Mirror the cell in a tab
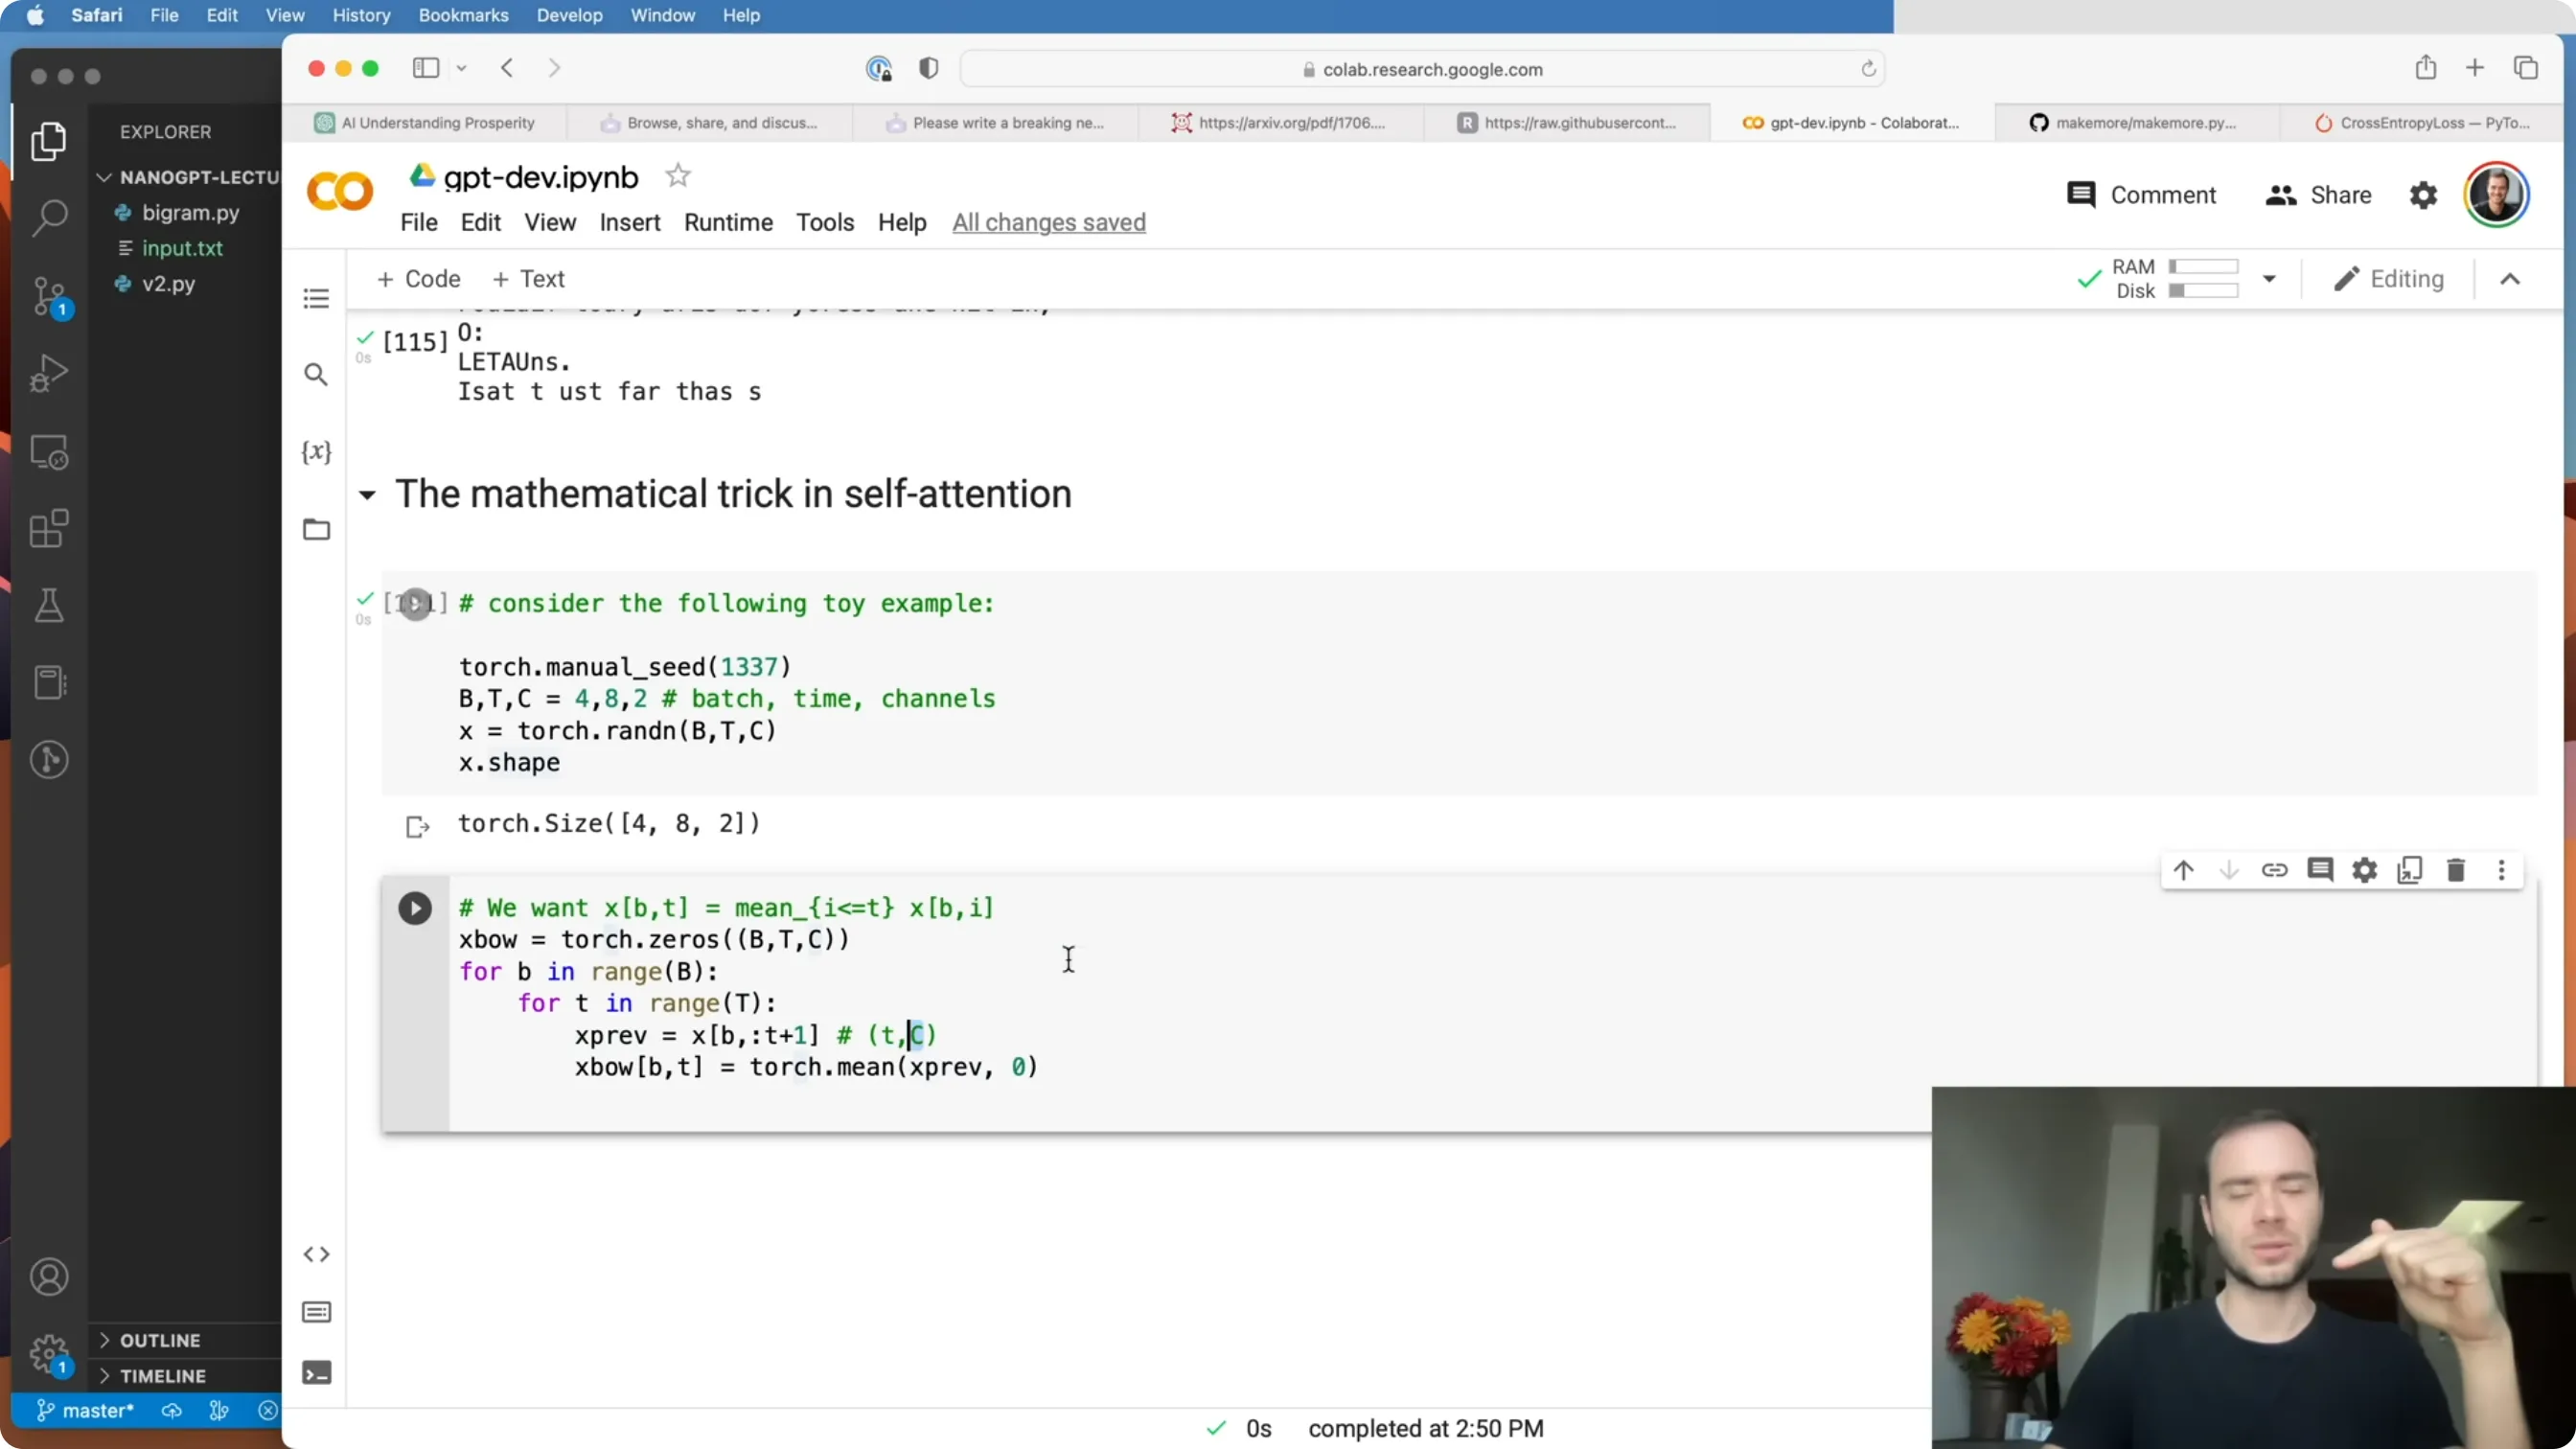This screenshot has height=1449, width=2576. 2410,870
